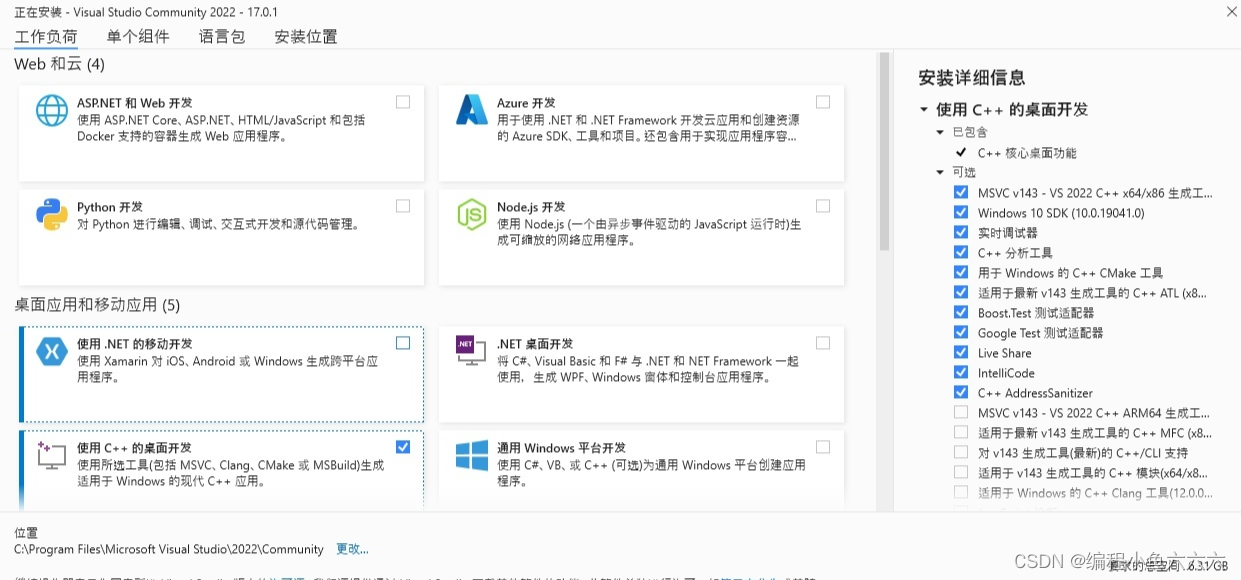Enable the ASP.NET 和 Web 开发 workload checkbox
1241x580 pixels.
403,102
